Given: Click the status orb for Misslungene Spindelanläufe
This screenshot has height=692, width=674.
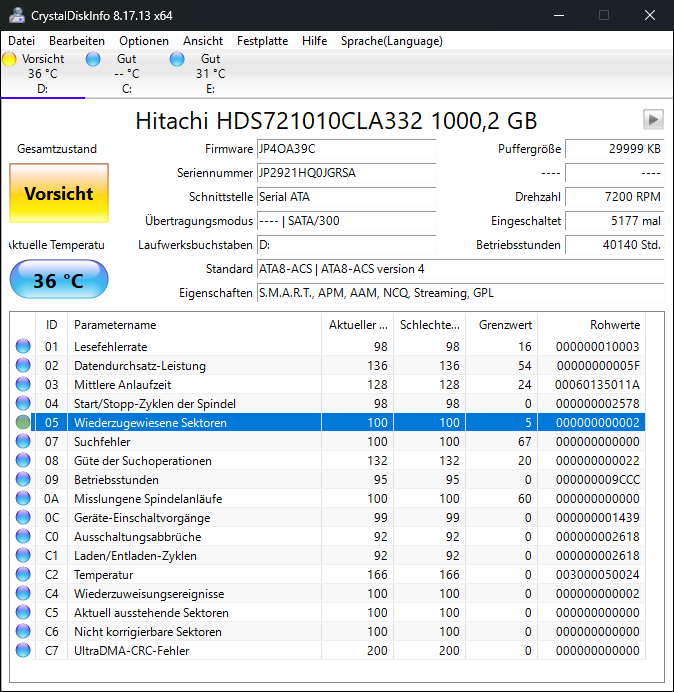Looking at the screenshot, I should [x=23, y=498].
